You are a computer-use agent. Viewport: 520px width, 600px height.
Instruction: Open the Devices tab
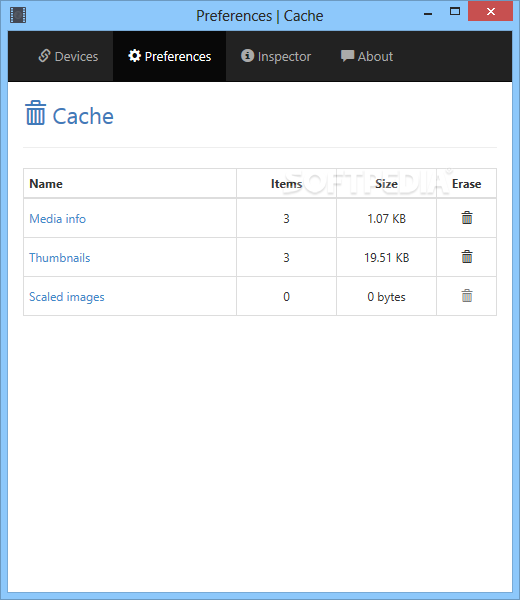[68, 56]
